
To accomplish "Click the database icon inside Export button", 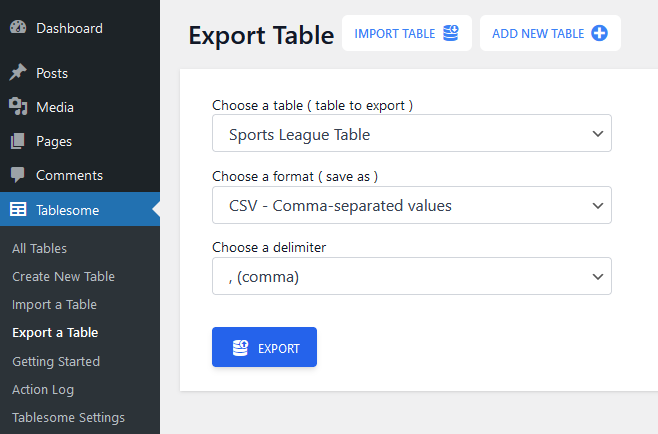I will tap(240, 348).
